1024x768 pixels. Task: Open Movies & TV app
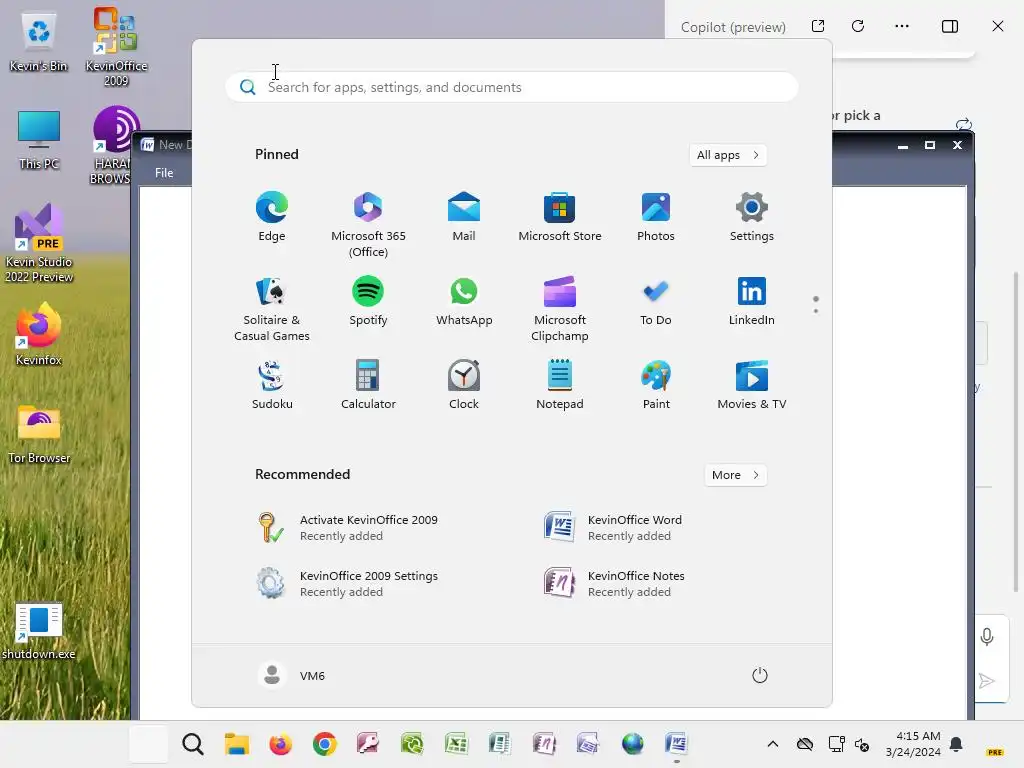[752, 385]
